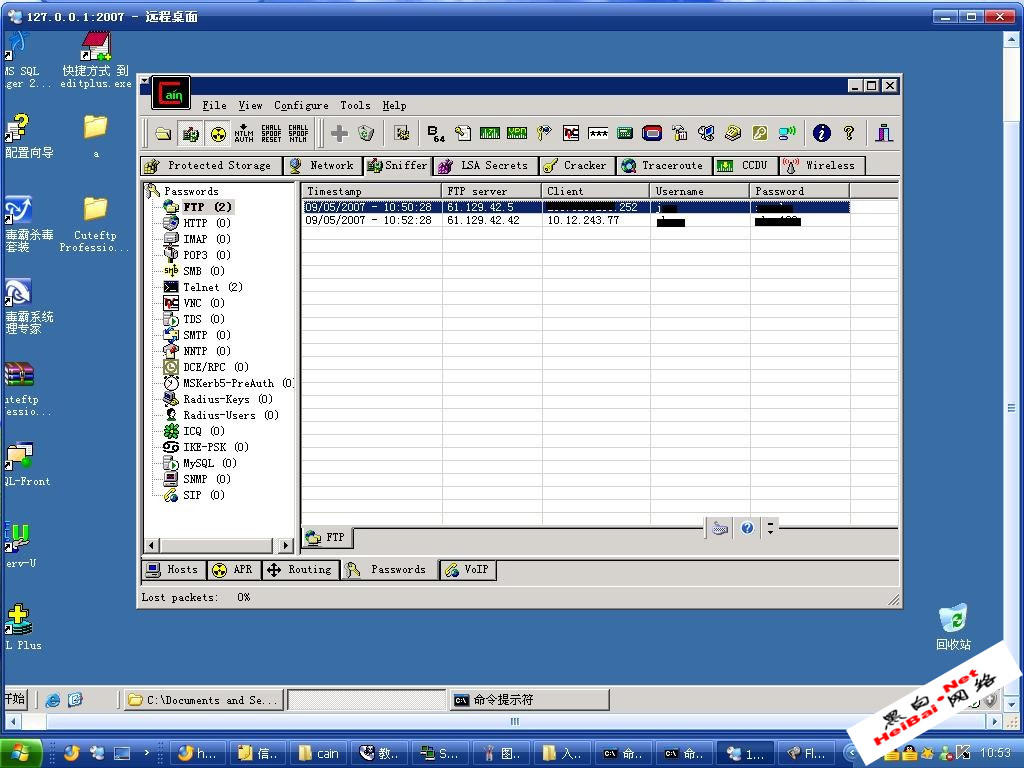Click the Cuteftp Professional desktop folder icon
The image size is (1024, 768).
(x=95, y=224)
